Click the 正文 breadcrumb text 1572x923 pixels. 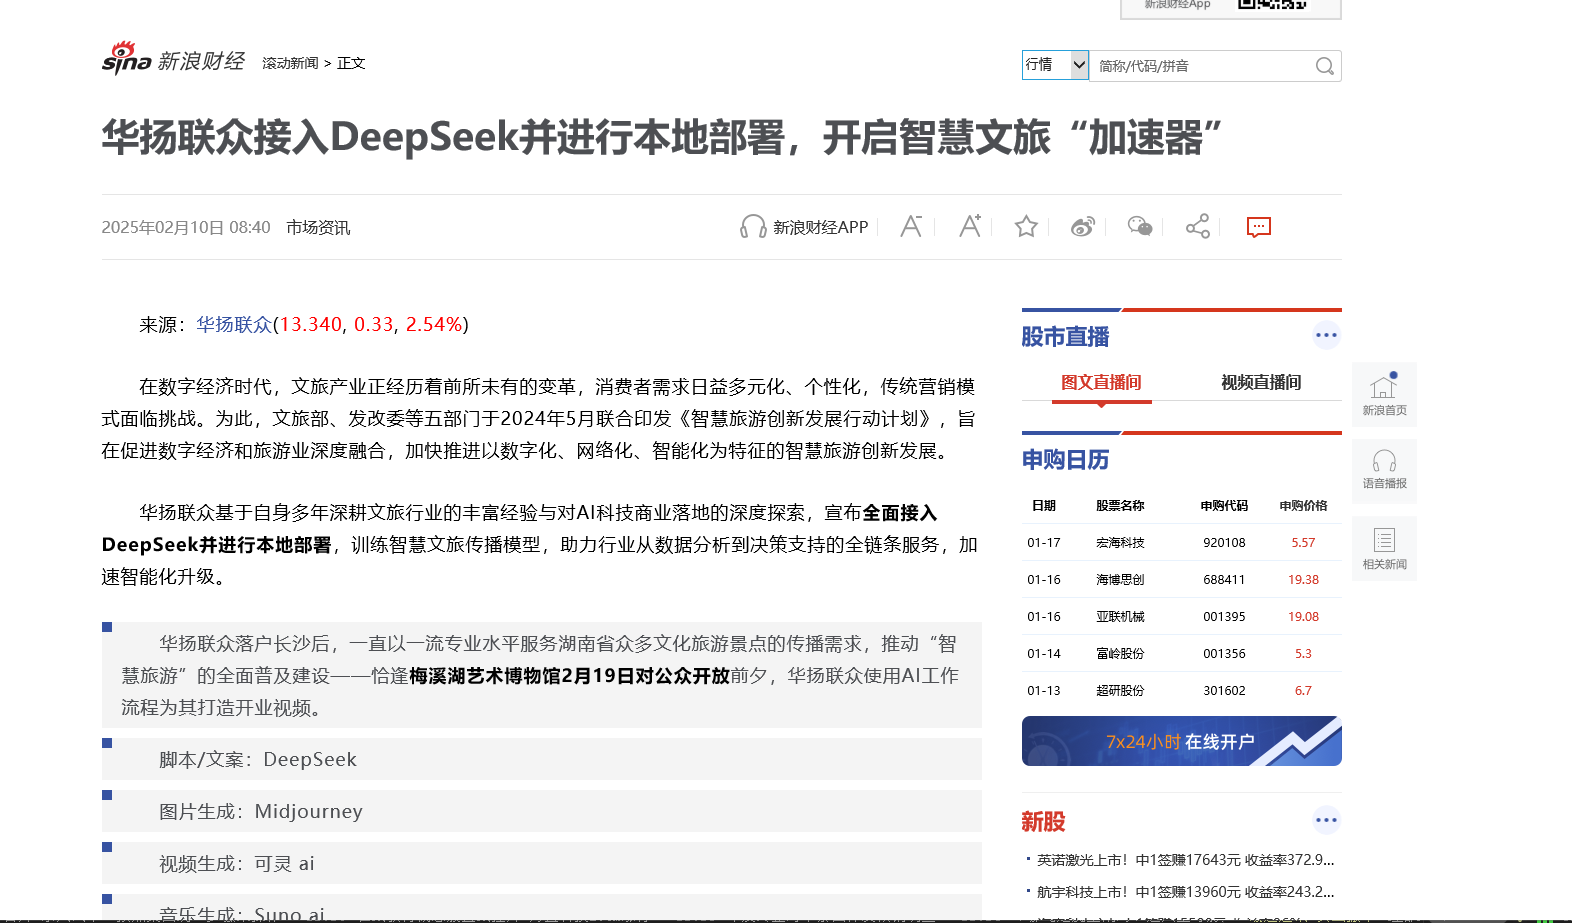[x=351, y=63]
